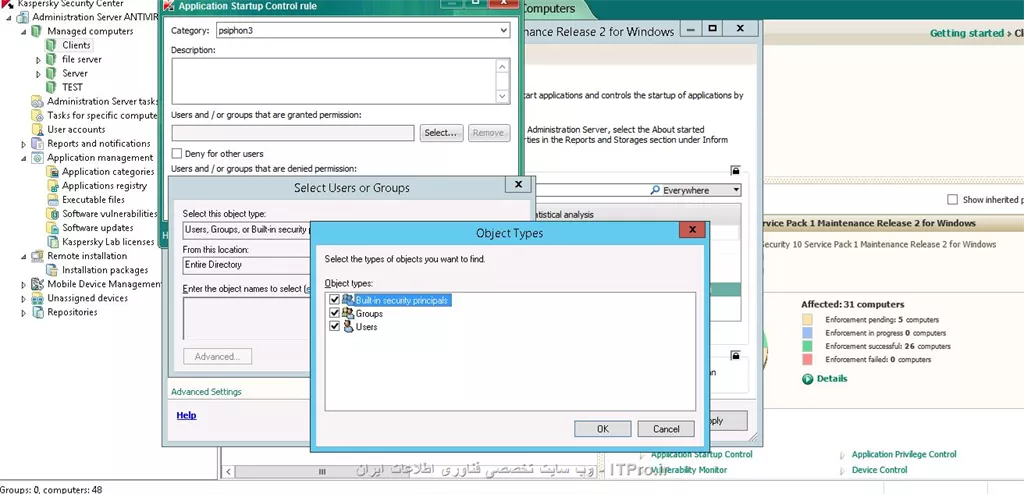Click Cancel in Object Types dialog
The height and width of the screenshot is (494, 1024).
[666, 429]
